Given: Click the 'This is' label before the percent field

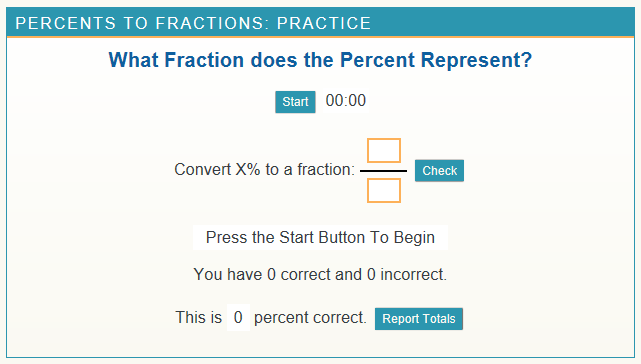Looking at the screenshot, I should tap(199, 317).
